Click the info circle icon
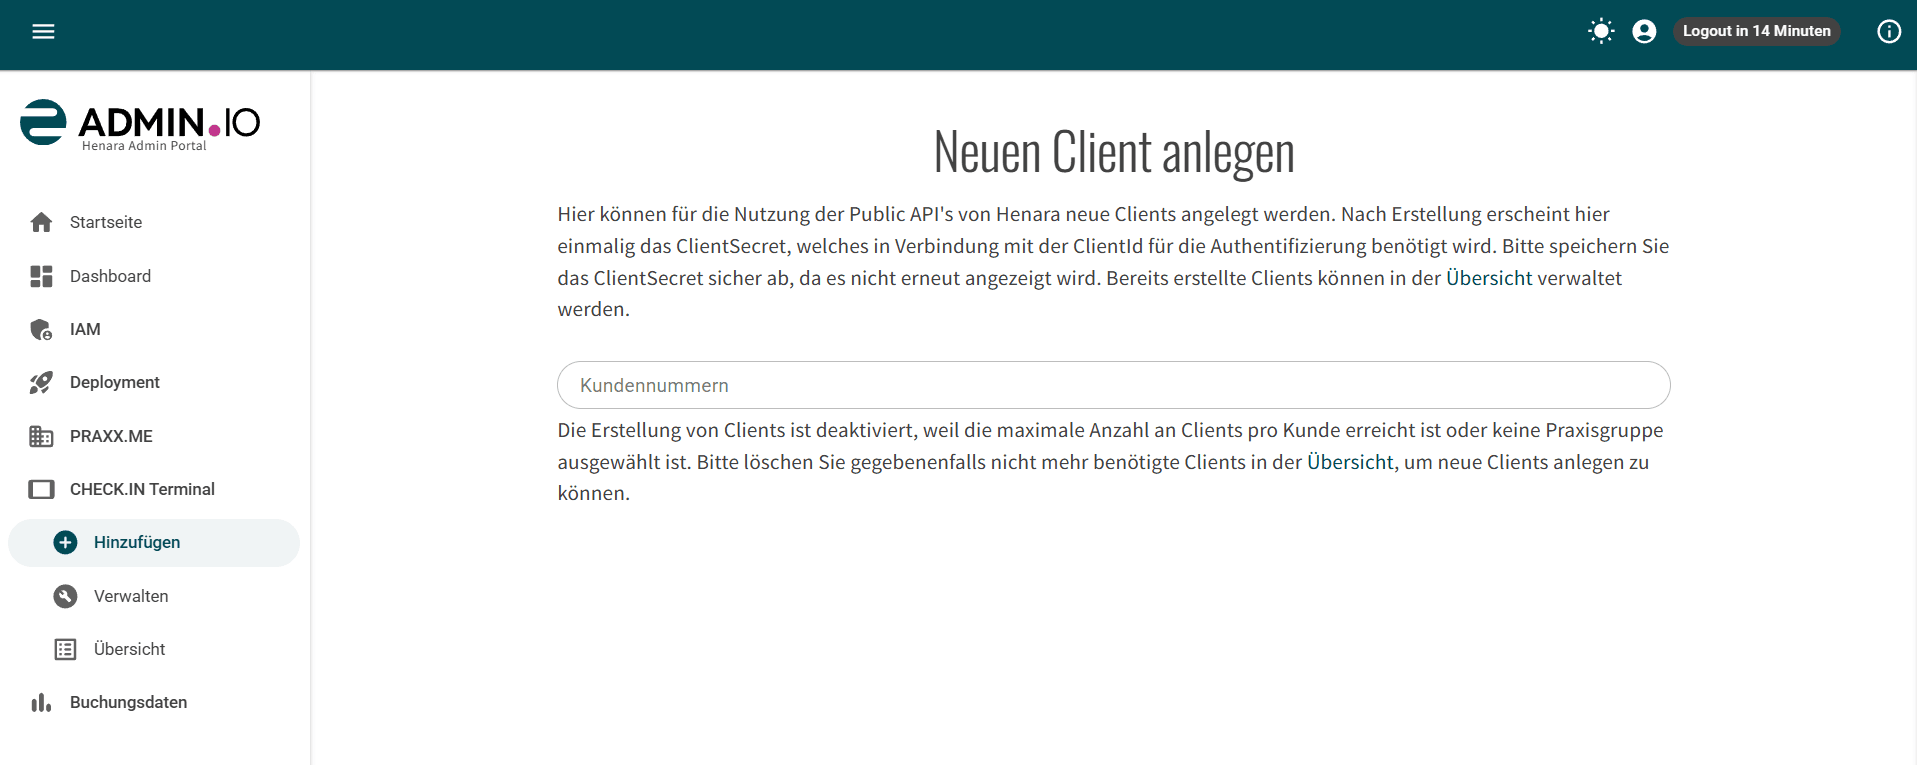 click(x=1889, y=31)
